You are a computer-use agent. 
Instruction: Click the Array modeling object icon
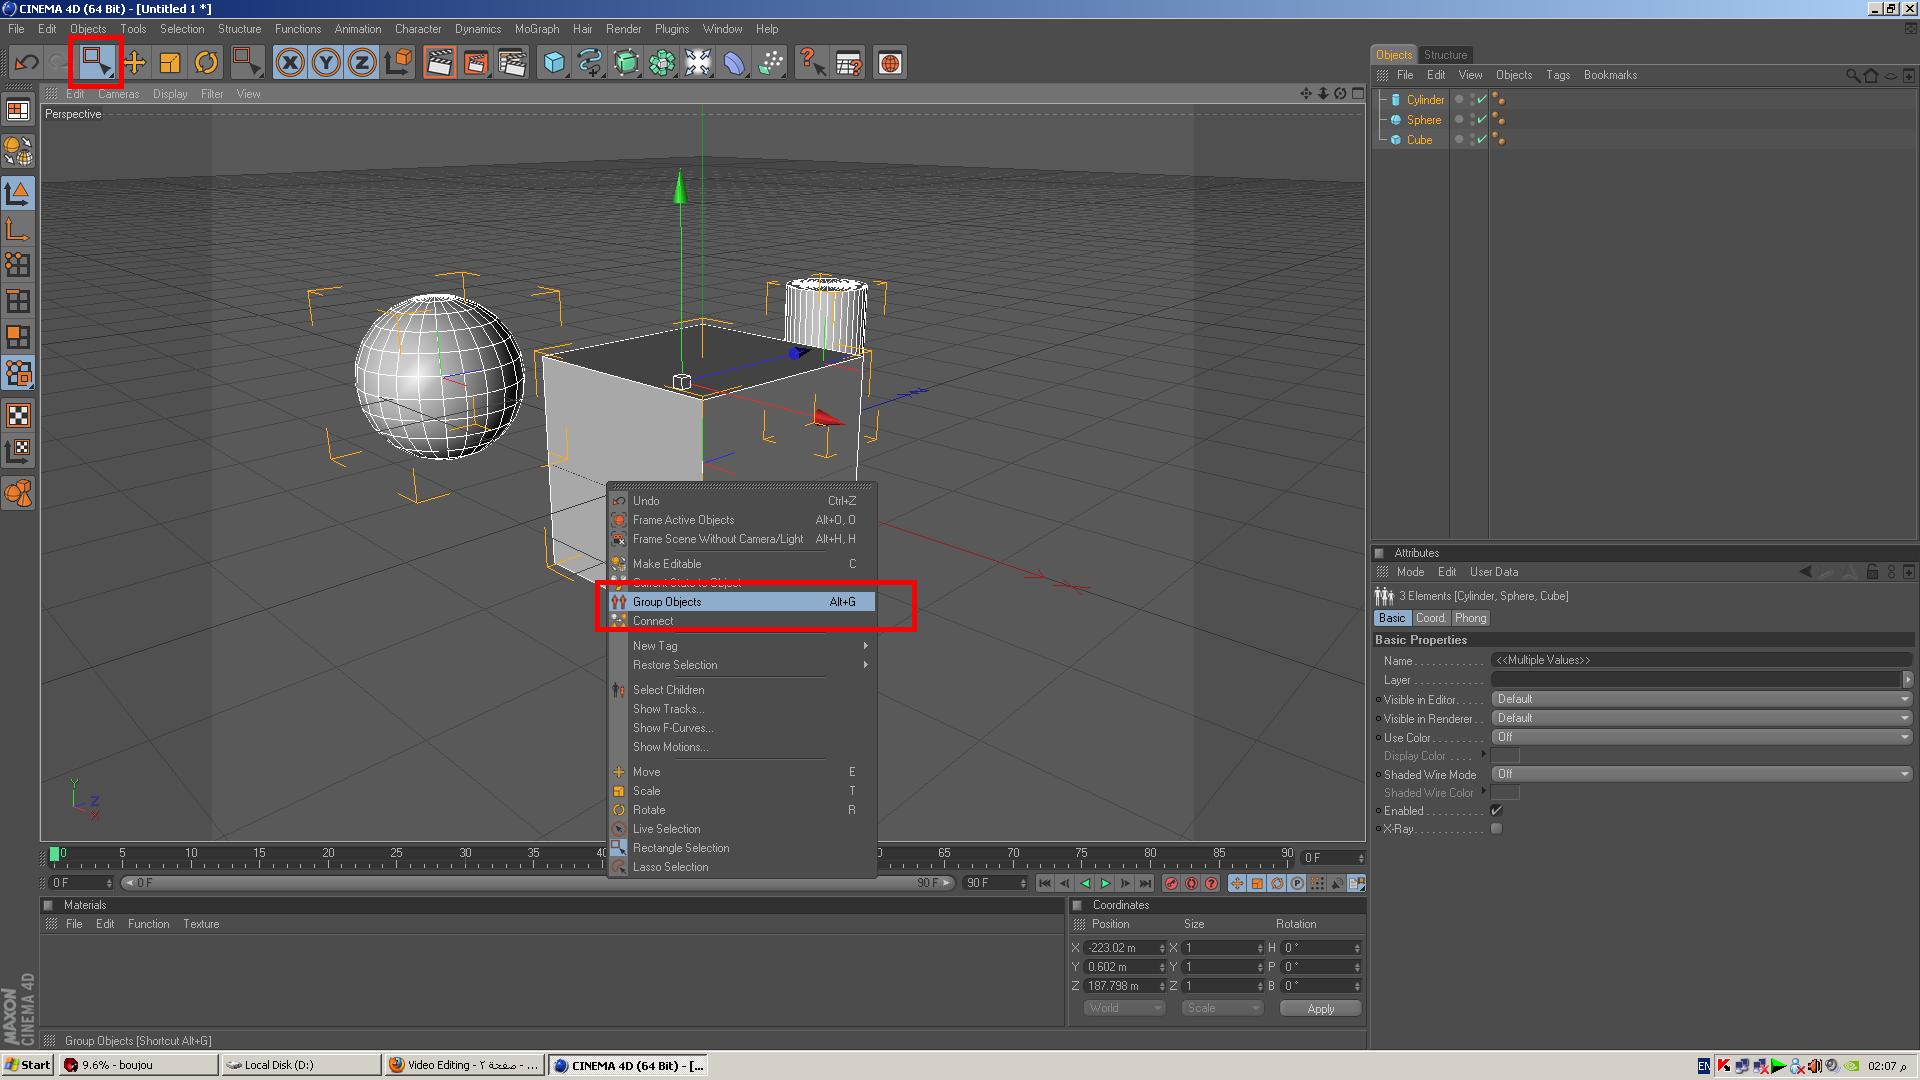coord(662,63)
